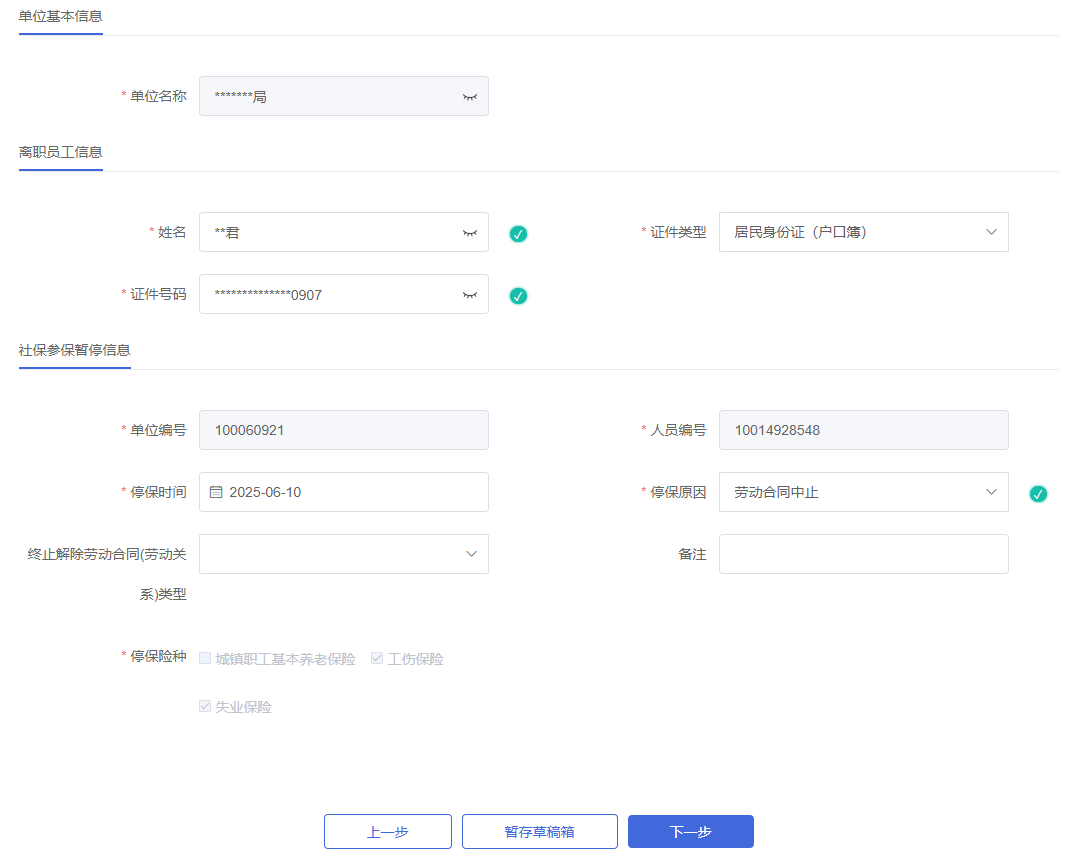The height and width of the screenshot is (858, 1065).
Task: Select the 社保参保暂停信息 section heading
Action: point(74,350)
